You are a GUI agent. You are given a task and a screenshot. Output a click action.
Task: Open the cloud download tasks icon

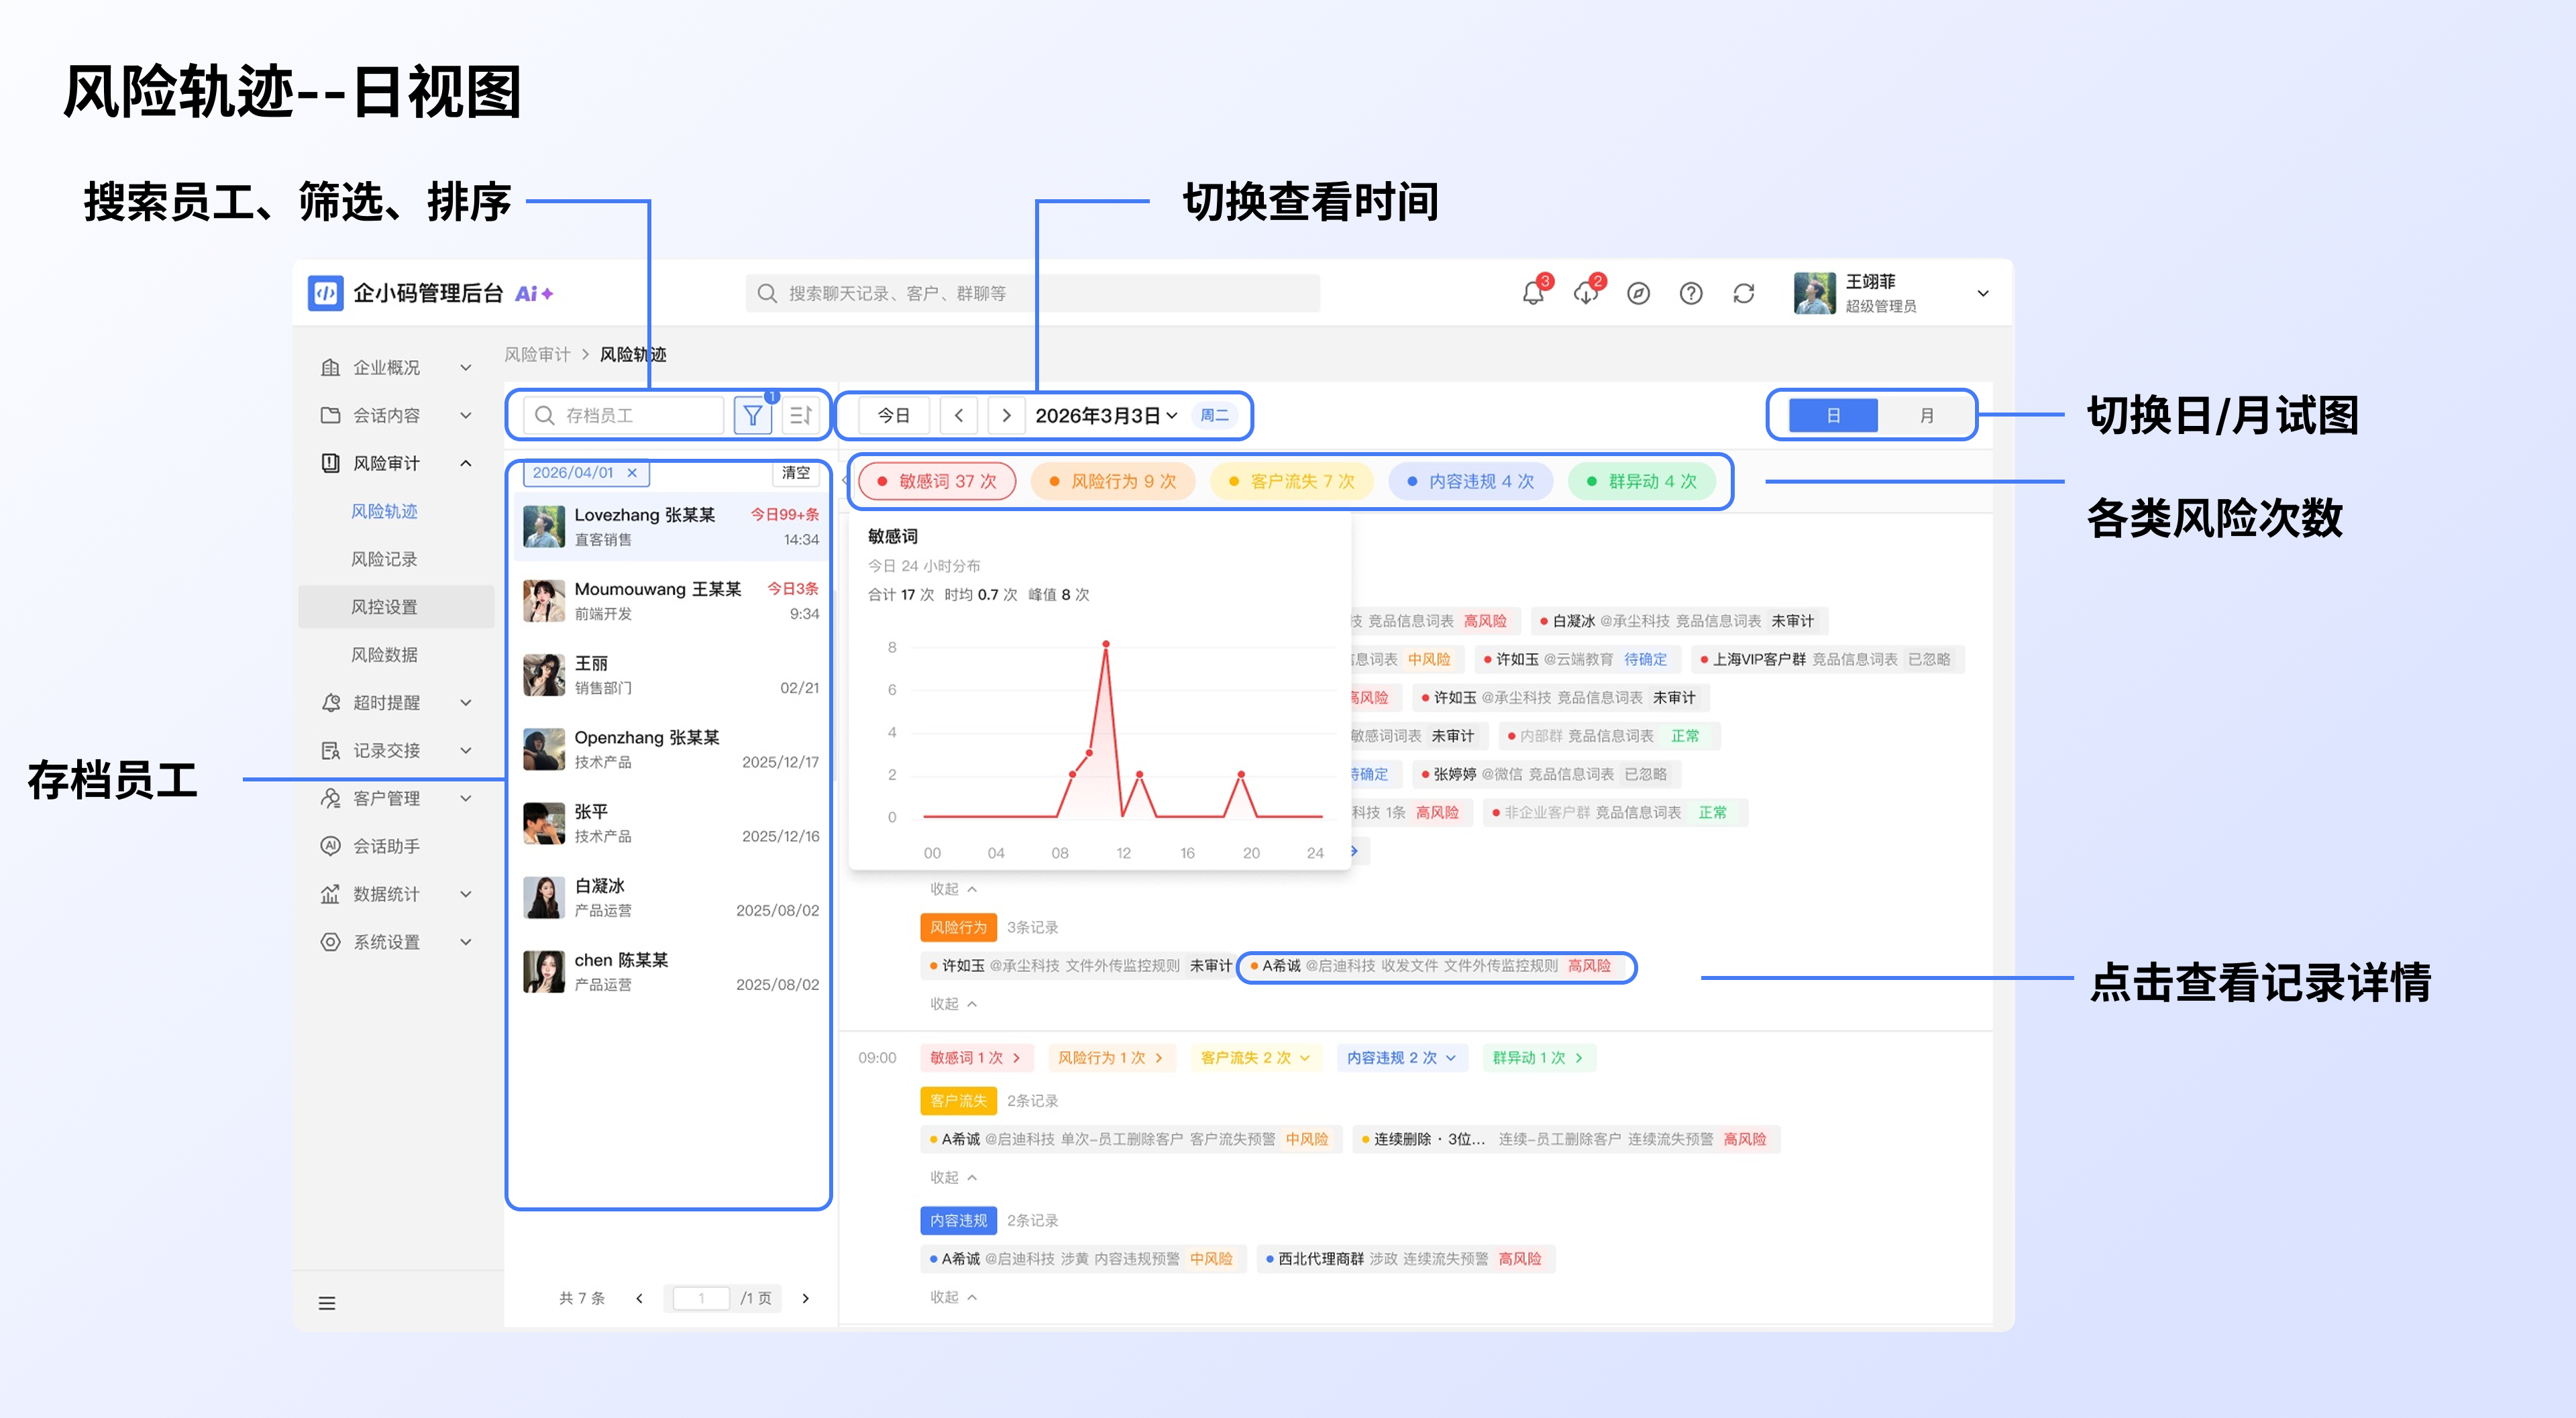click(1586, 294)
